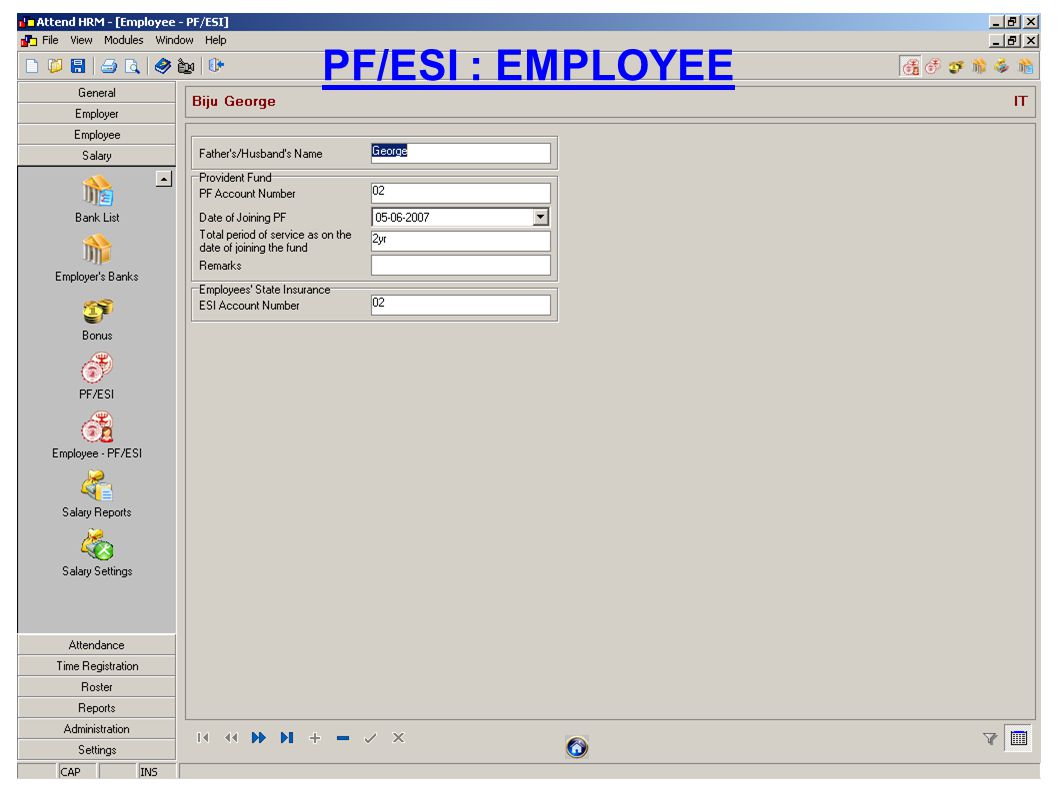Open Salary Reports in sidebar
Image resolution: width=1058 pixels, height=793 pixels.
[97, 495]
